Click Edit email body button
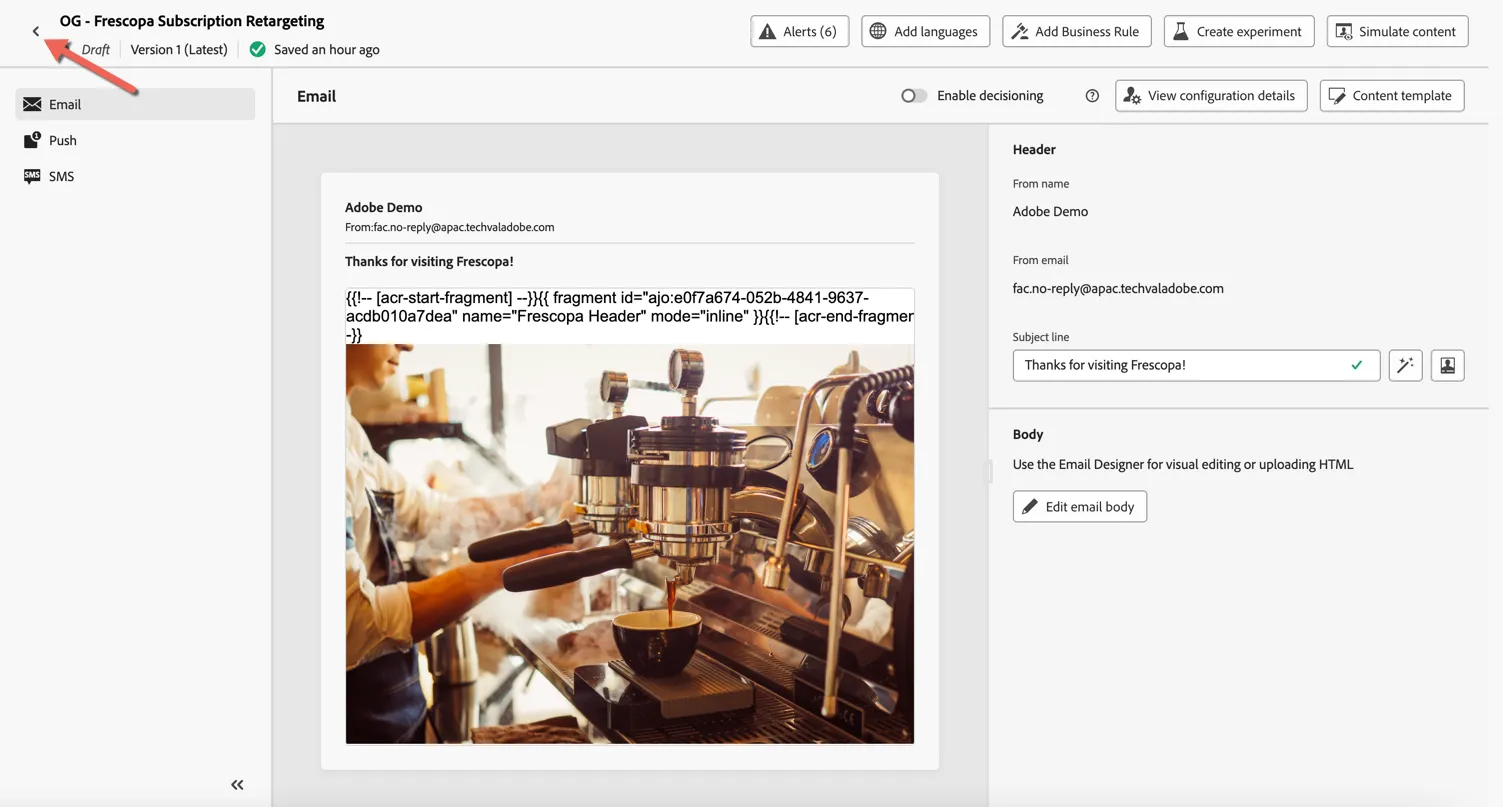The width and height of the screenshot is (1503, 807). pyautogui.click(x=1079, y=506)
